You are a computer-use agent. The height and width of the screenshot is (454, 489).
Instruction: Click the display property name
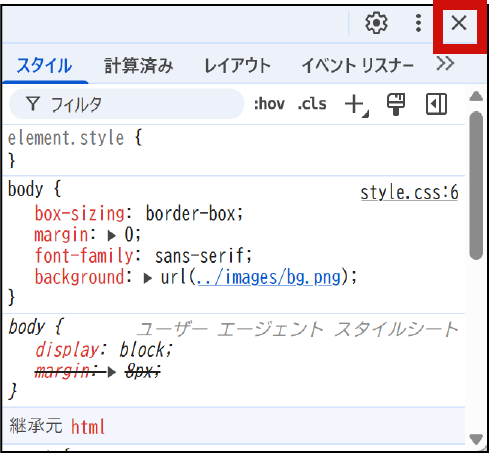pos(67,350)
